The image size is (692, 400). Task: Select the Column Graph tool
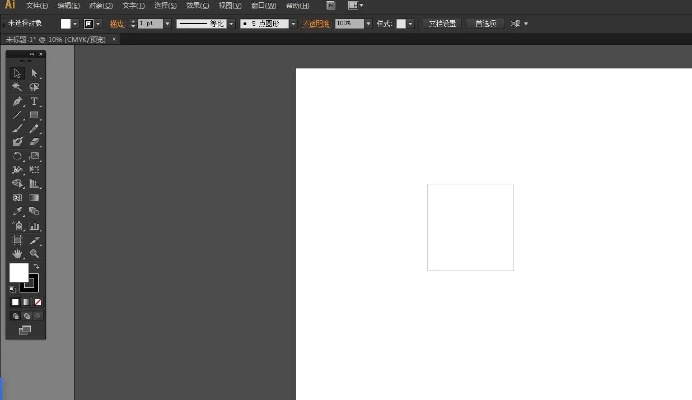(34, 226)
